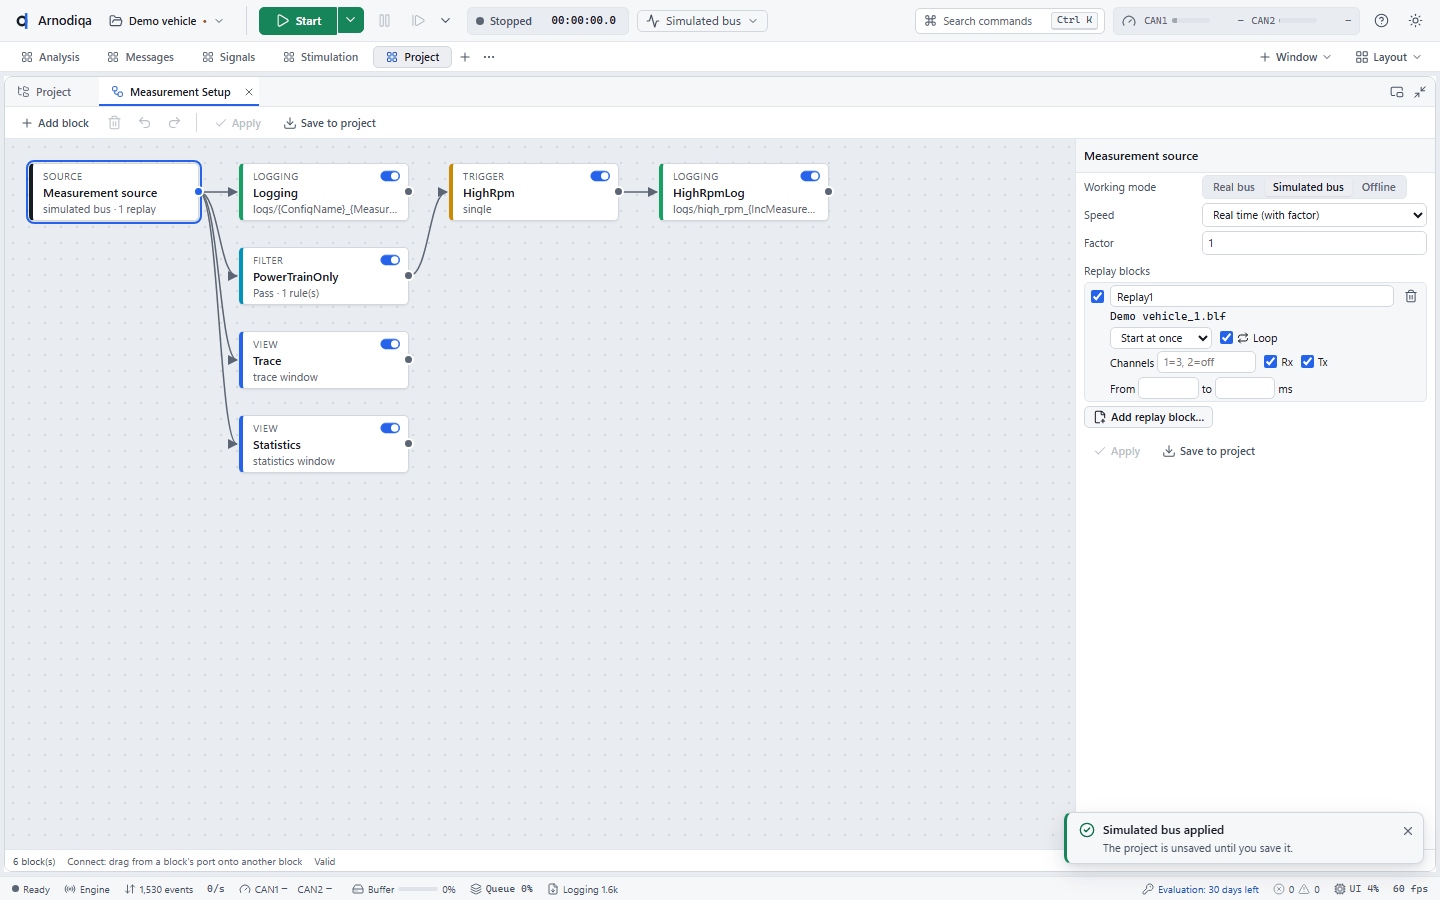Viewport: 1440px width, 900px height.
Task: Toggle the Statistics view block switch
Action: pos(390,428)
